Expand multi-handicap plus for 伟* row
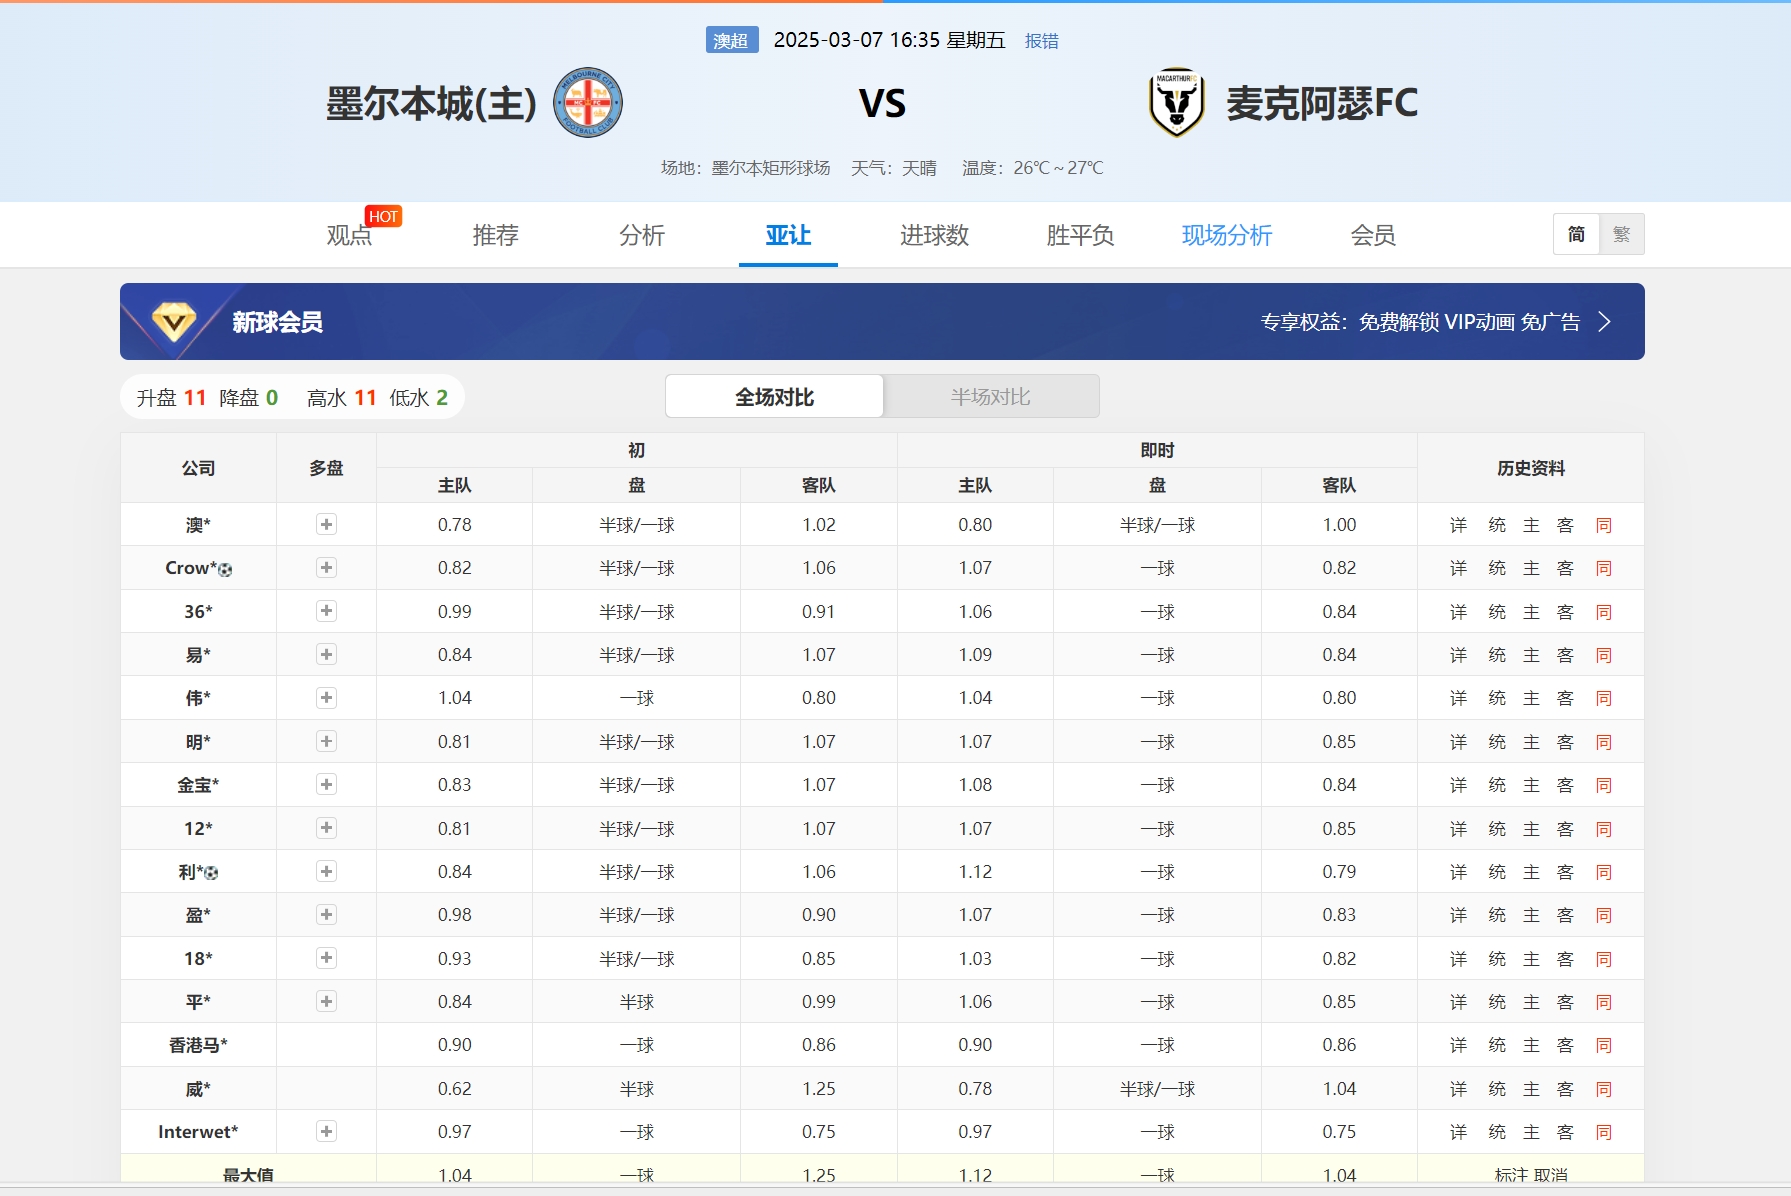 (326, 697)
